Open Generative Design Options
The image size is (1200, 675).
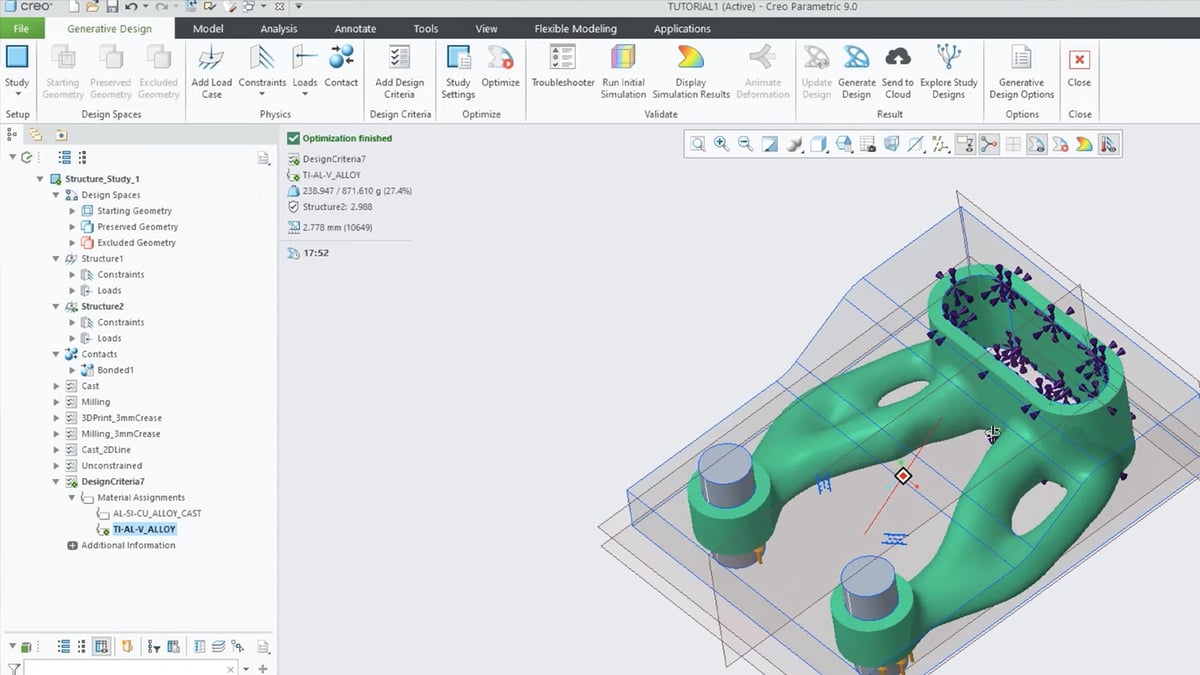[x=1021, y=72]
